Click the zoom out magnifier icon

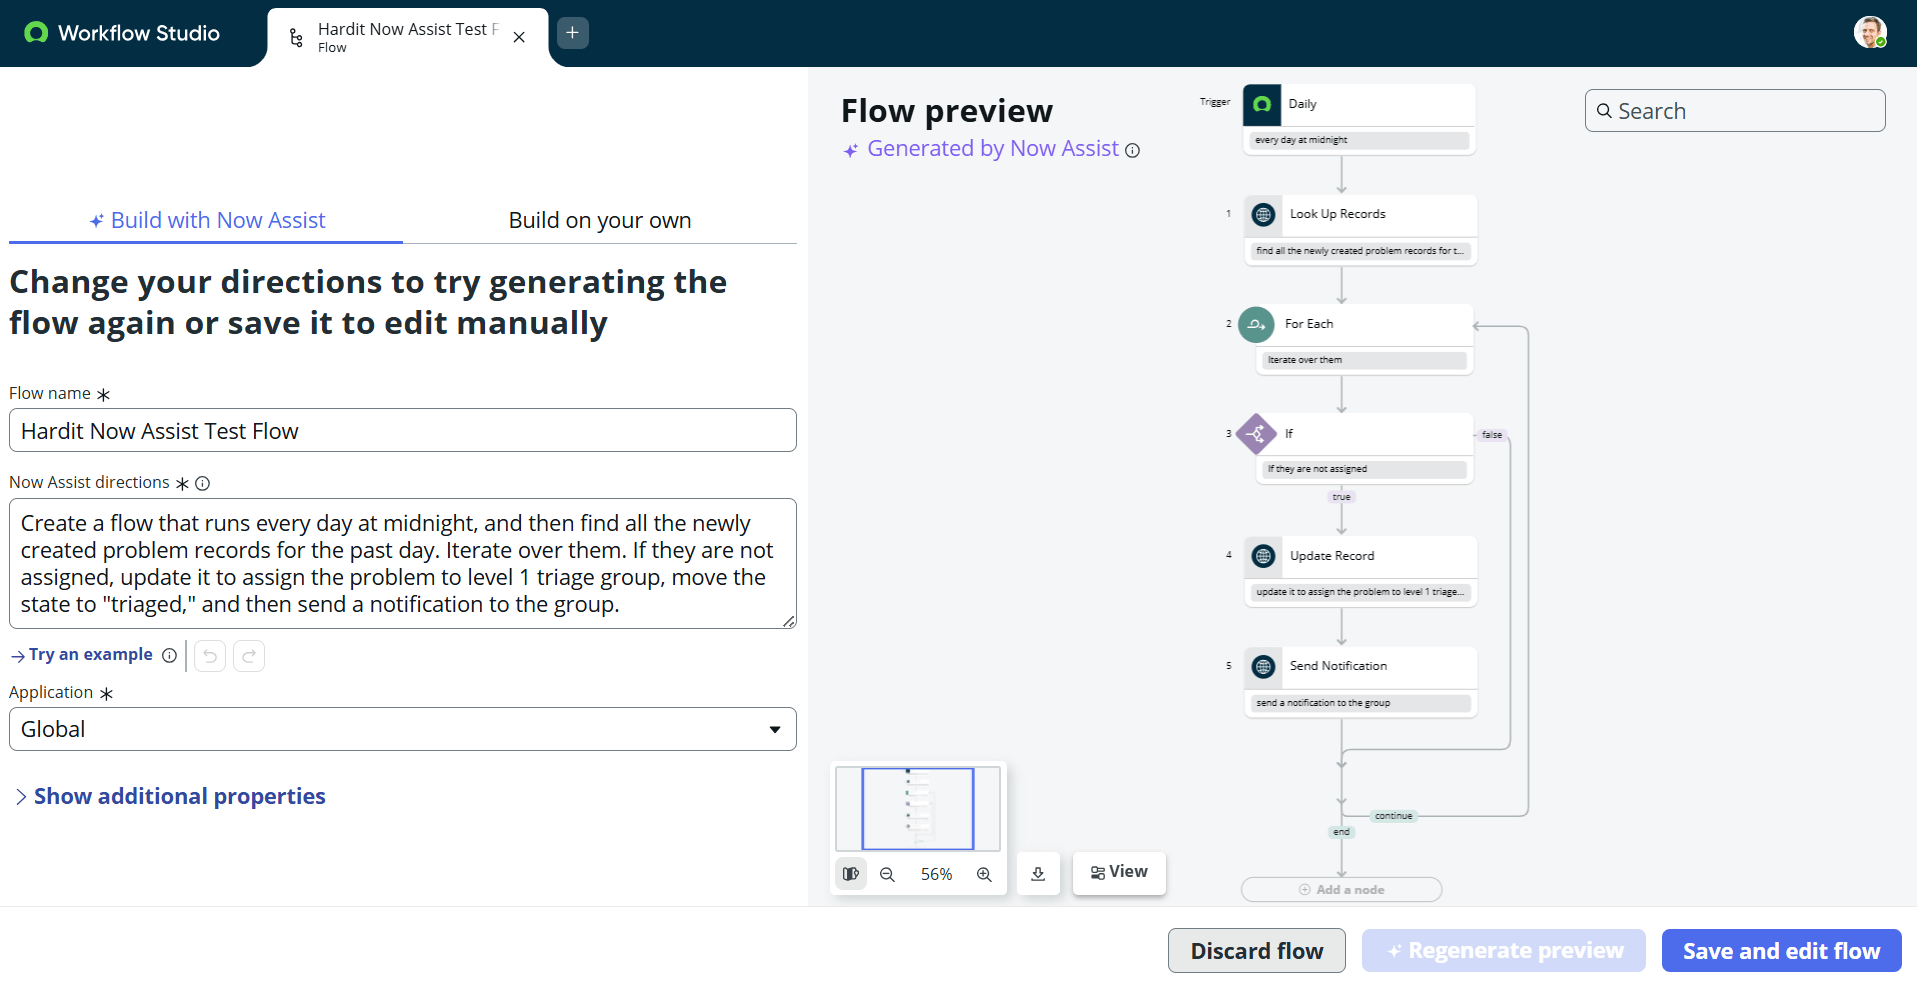point(887,874)
